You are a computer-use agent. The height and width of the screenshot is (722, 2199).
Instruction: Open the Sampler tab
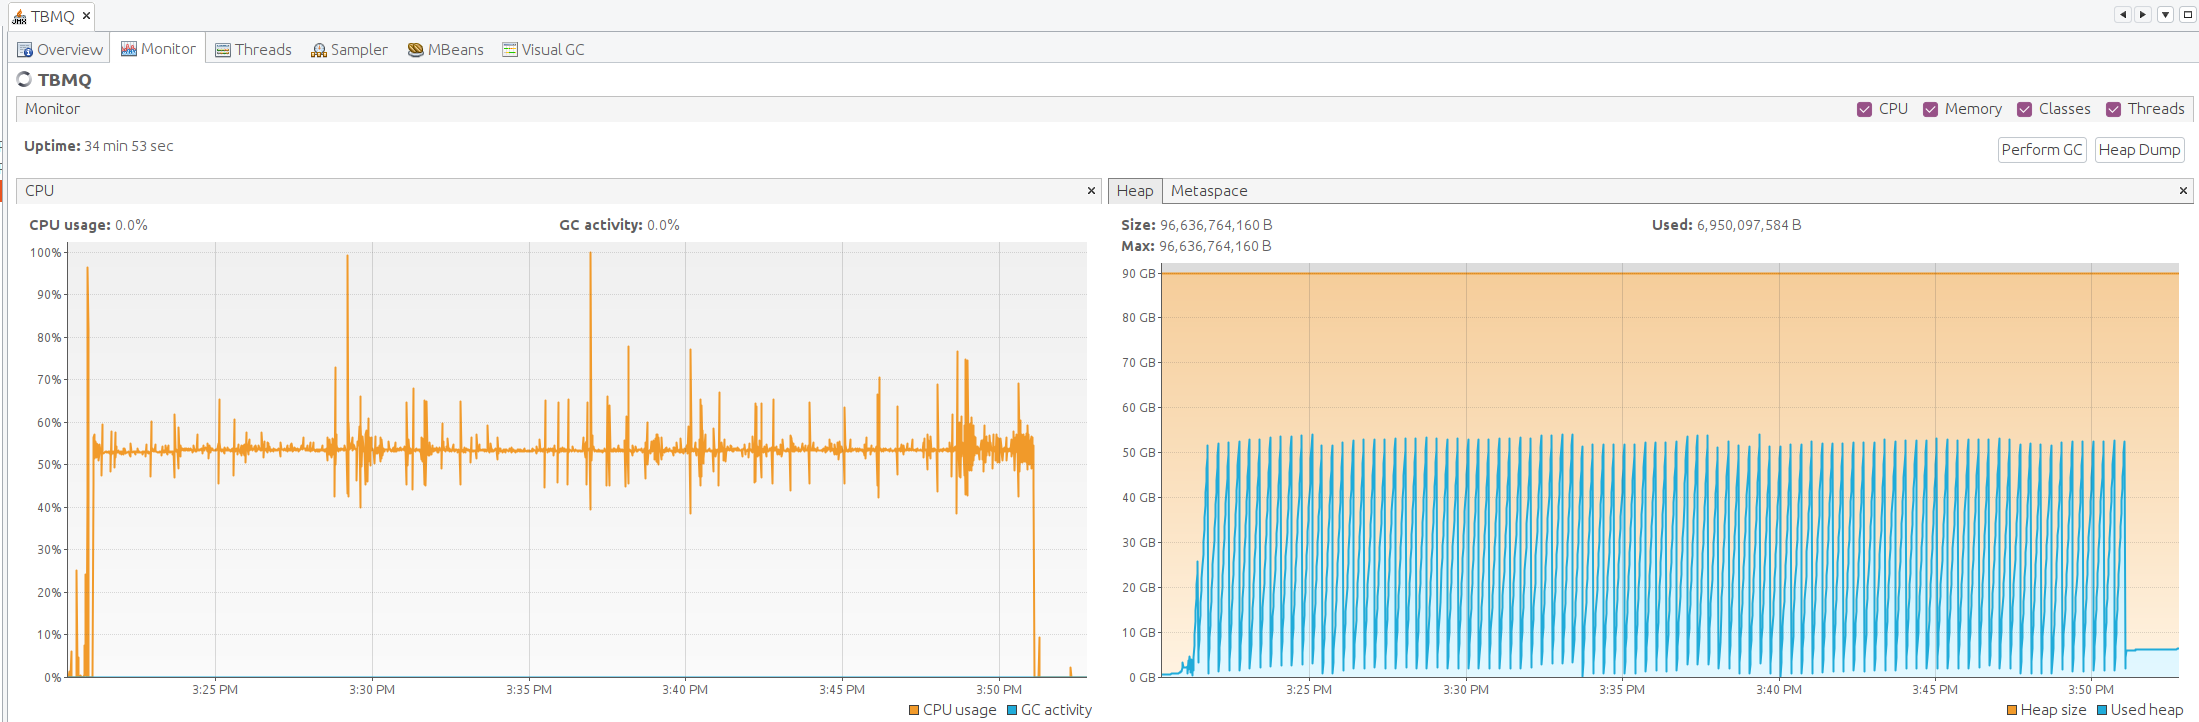pos(349,49)
